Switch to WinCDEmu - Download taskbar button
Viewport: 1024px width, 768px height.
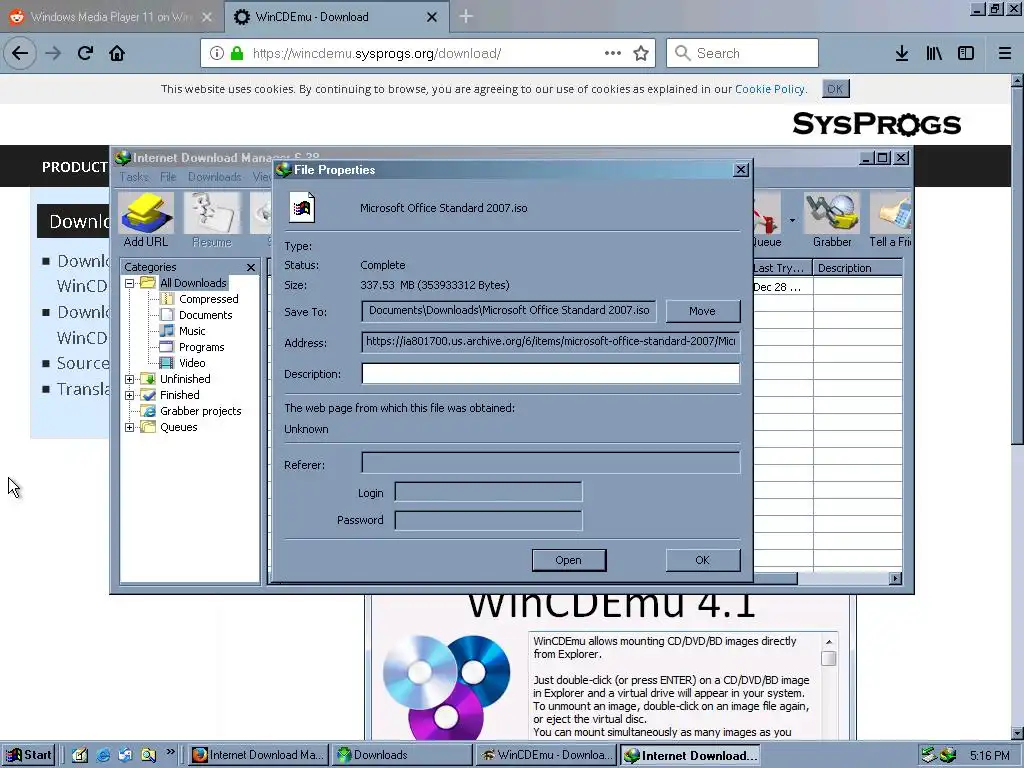[x=547, y=755]
